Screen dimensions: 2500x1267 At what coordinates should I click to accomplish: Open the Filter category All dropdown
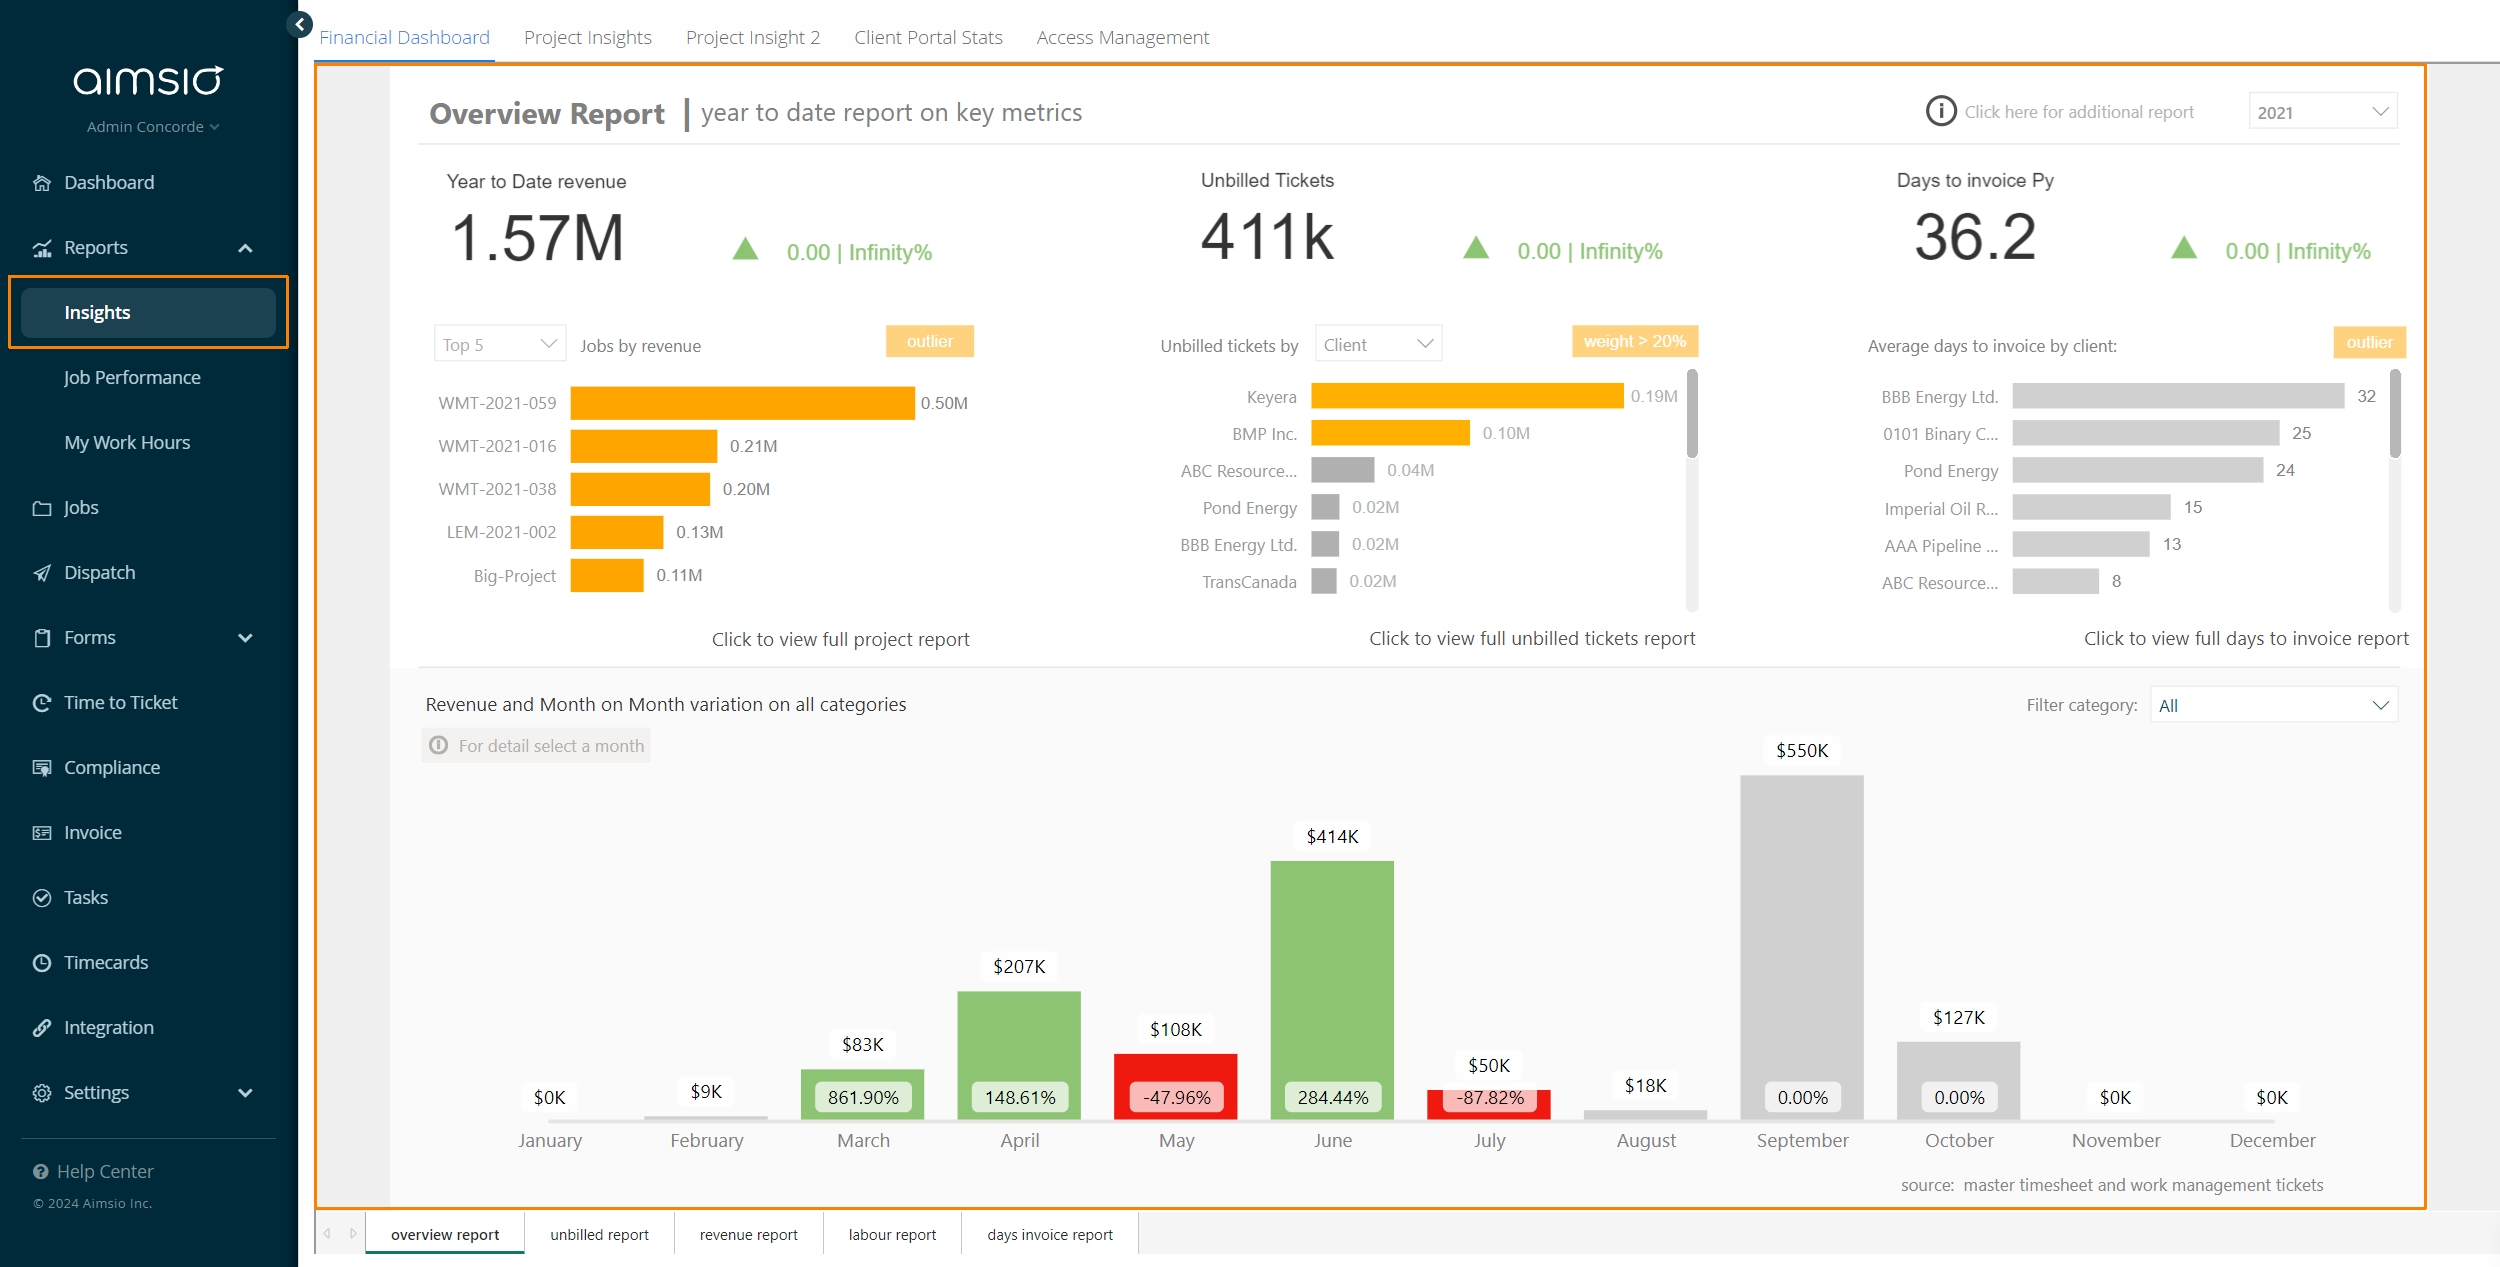(x=2274, y=705)
